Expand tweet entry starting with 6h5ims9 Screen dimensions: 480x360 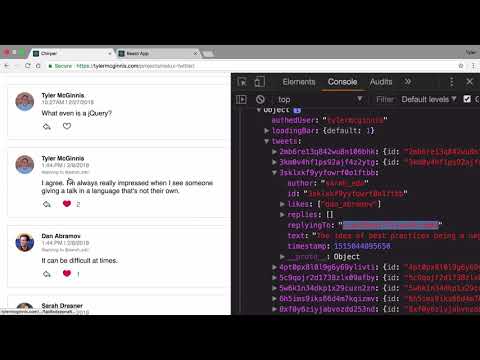pyautogui.click(x=274, y=299)
